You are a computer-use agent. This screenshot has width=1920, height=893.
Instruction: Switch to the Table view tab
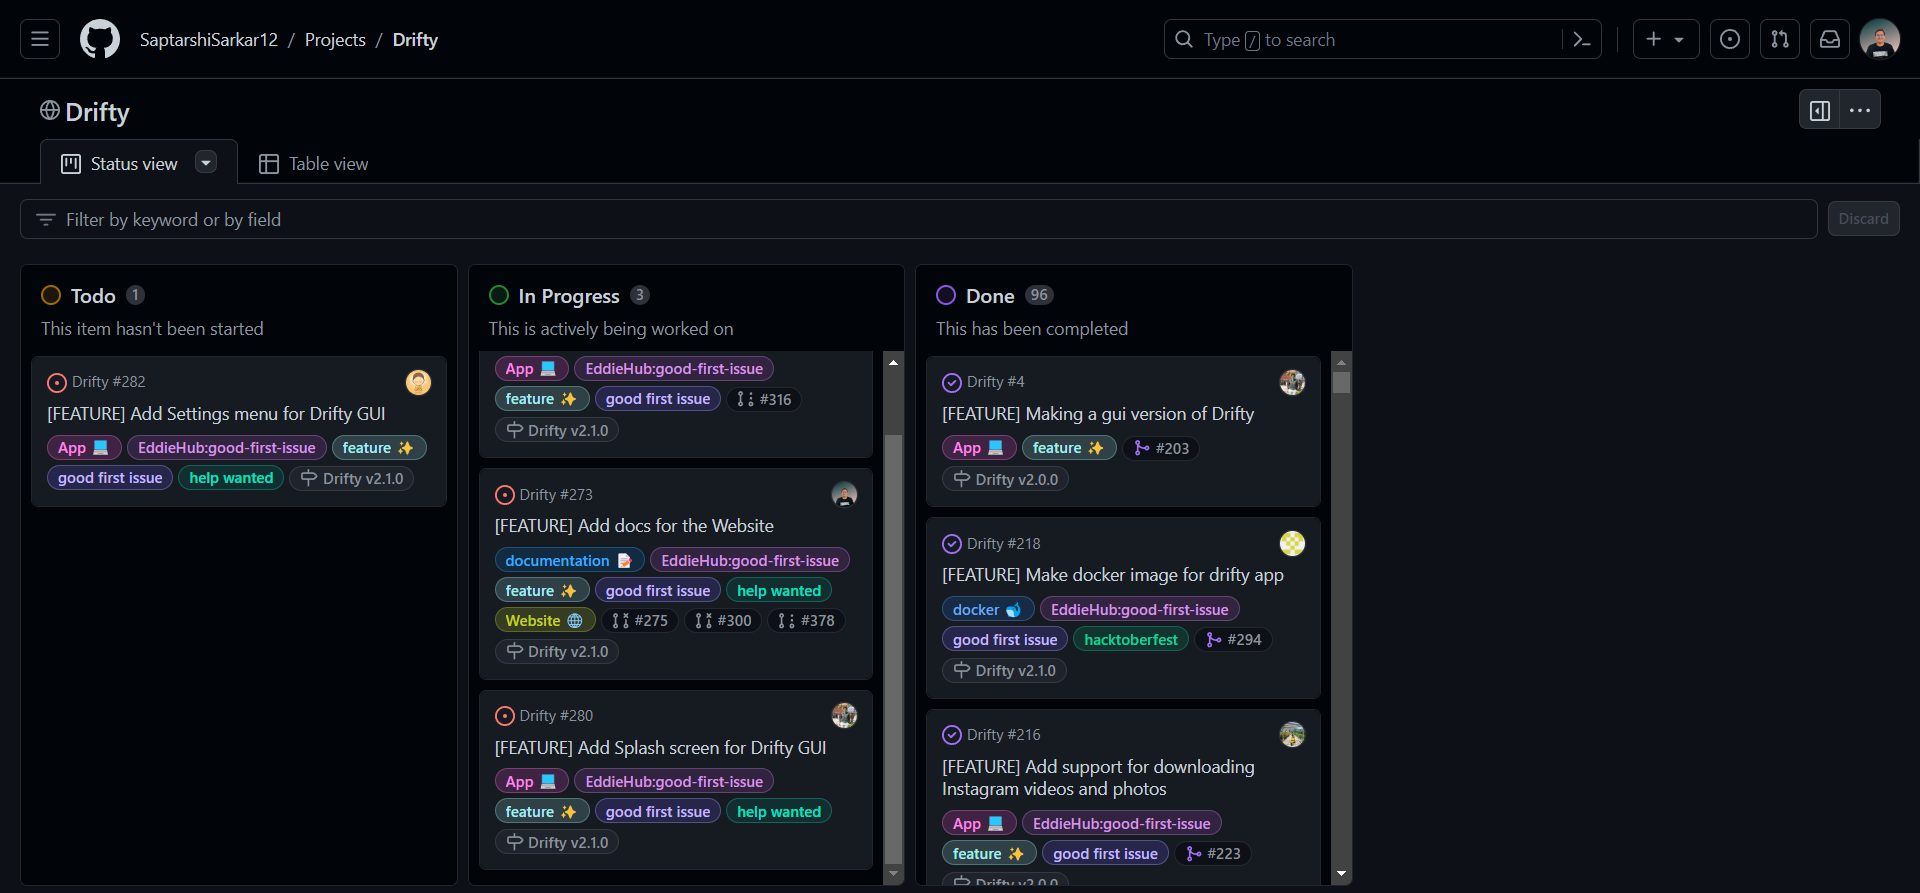tap(313, 163)
